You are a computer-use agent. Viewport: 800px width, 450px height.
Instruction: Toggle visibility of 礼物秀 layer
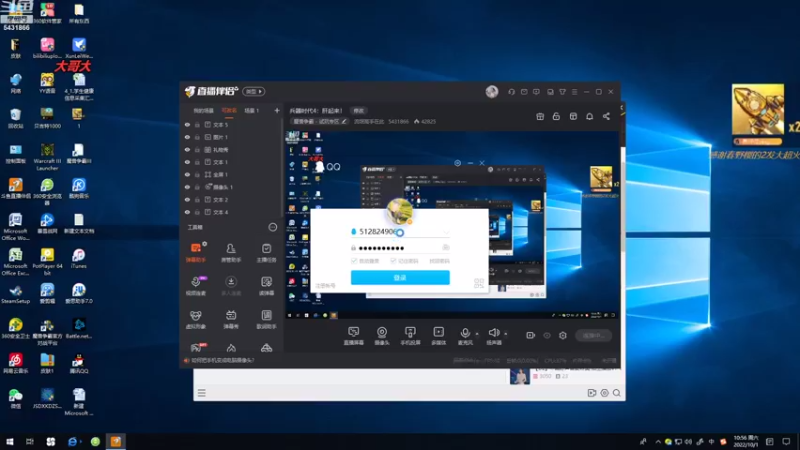(x=187, y=149)
